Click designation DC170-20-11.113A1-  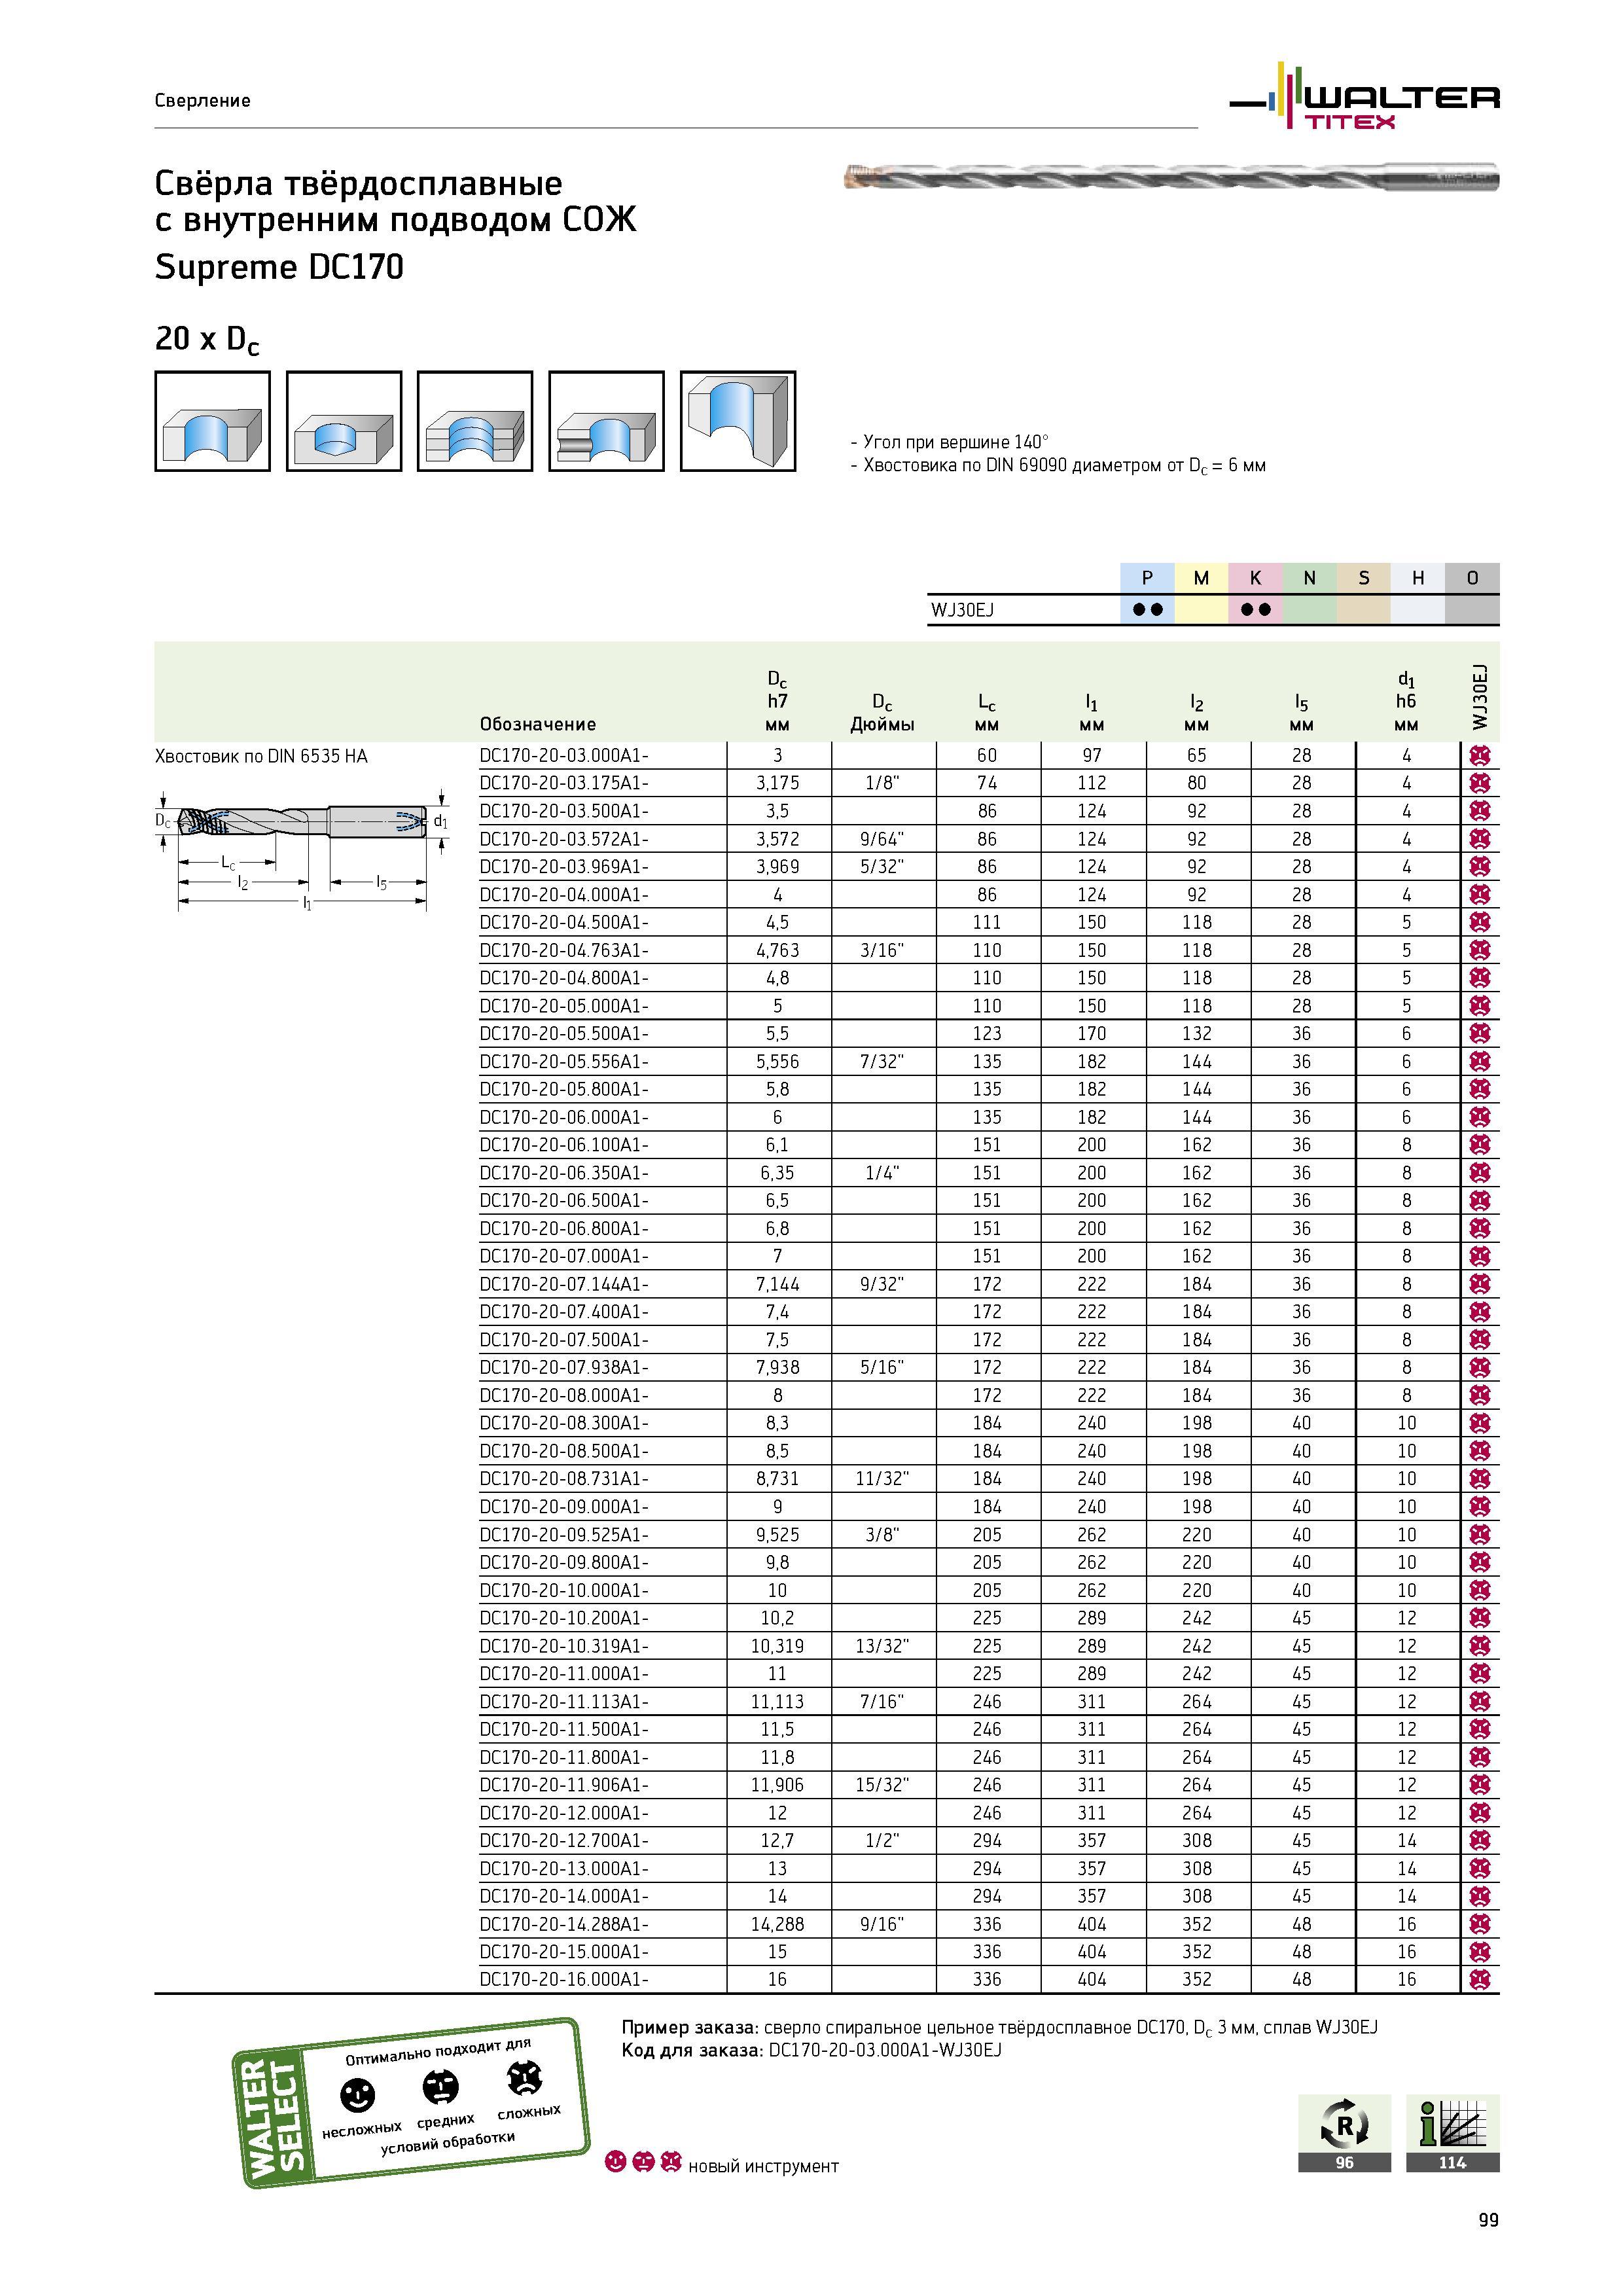[564, 1702]
